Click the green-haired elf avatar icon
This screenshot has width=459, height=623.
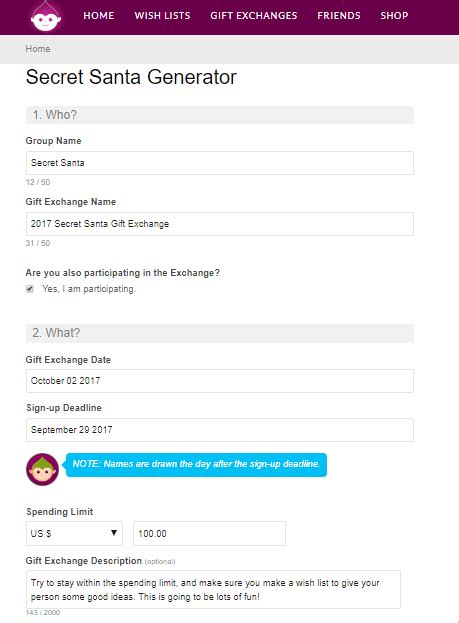[x=43, y=469]
